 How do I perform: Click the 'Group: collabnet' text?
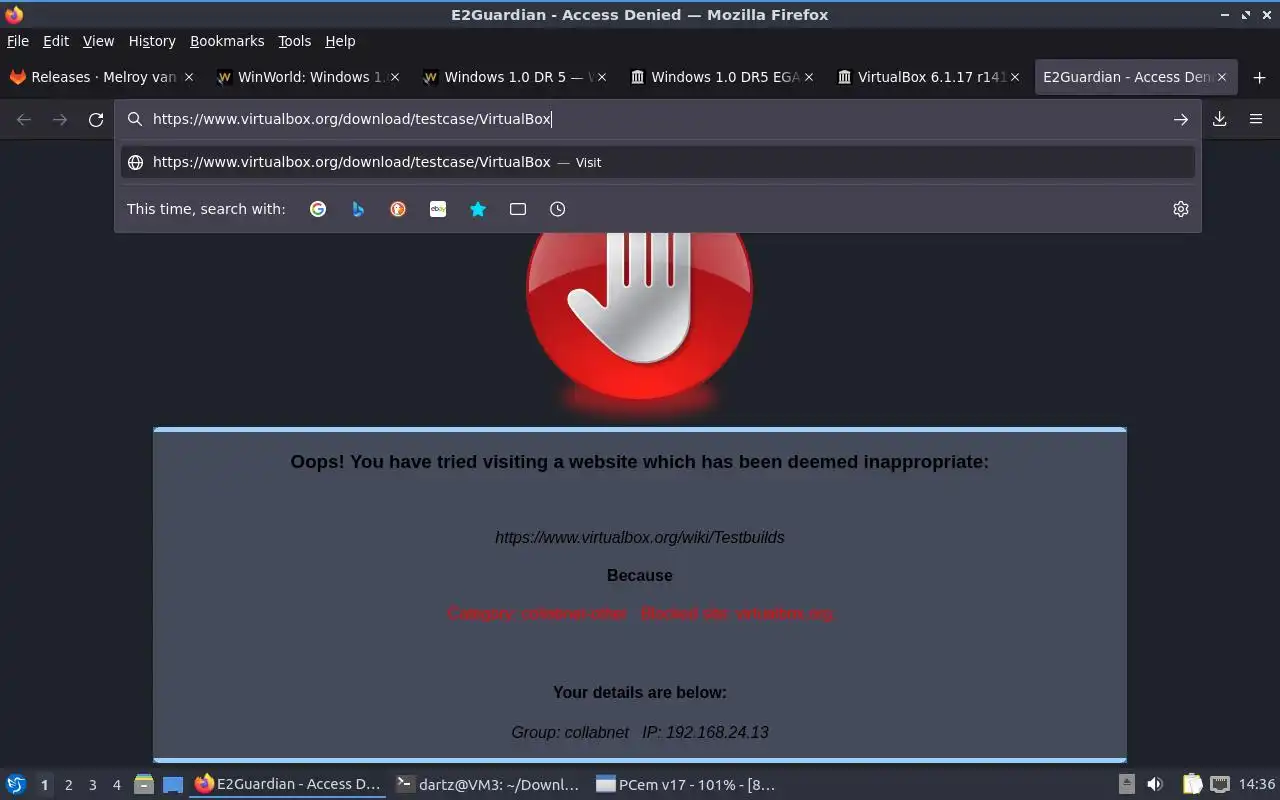point(570,732)
